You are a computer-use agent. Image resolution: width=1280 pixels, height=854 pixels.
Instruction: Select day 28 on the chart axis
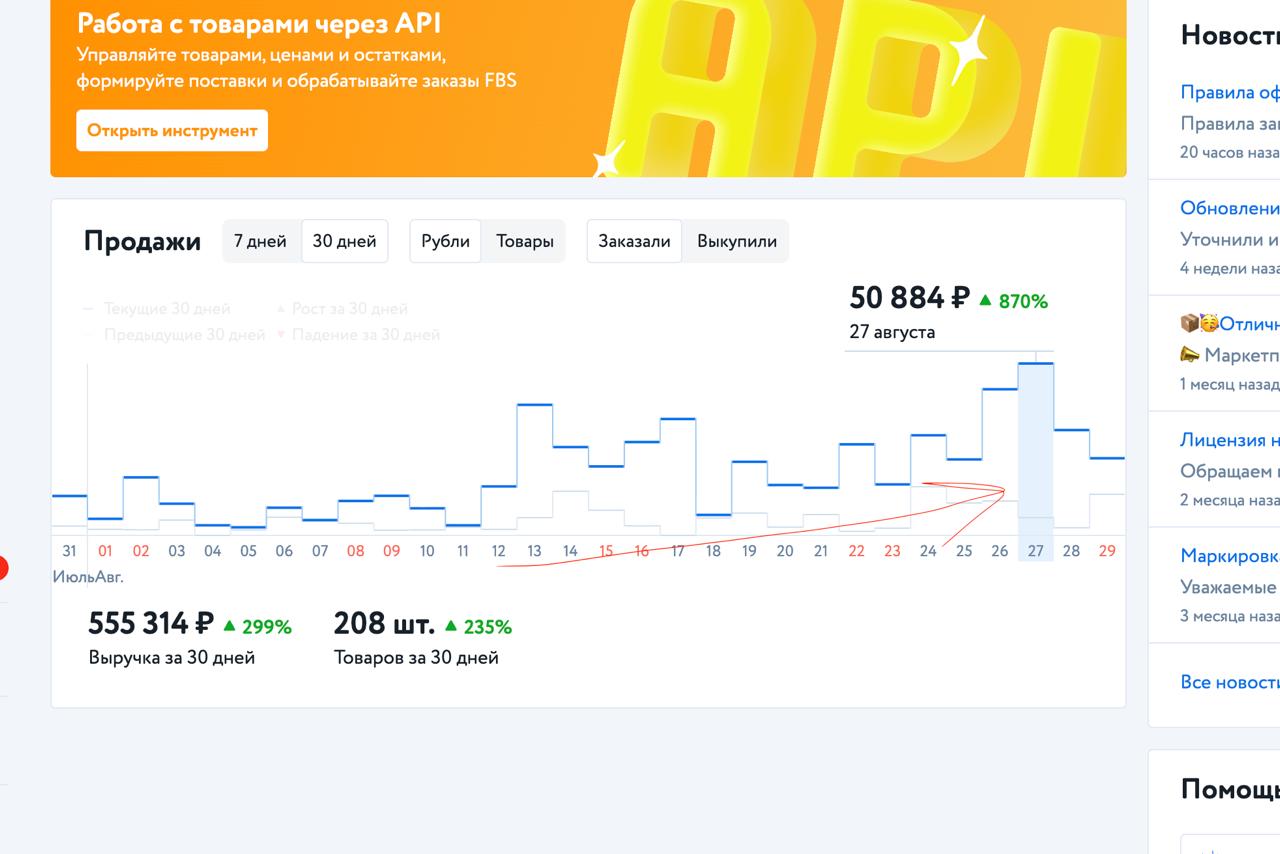1071,550
